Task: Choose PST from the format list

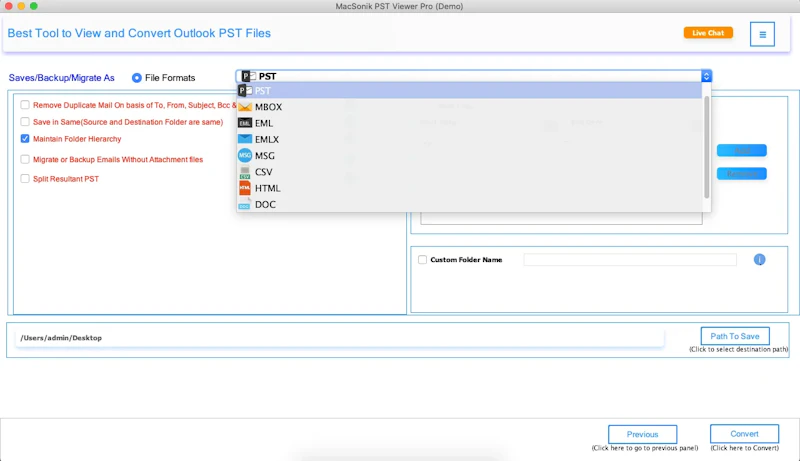Action: pyautogui.click(x=469, y=91)
